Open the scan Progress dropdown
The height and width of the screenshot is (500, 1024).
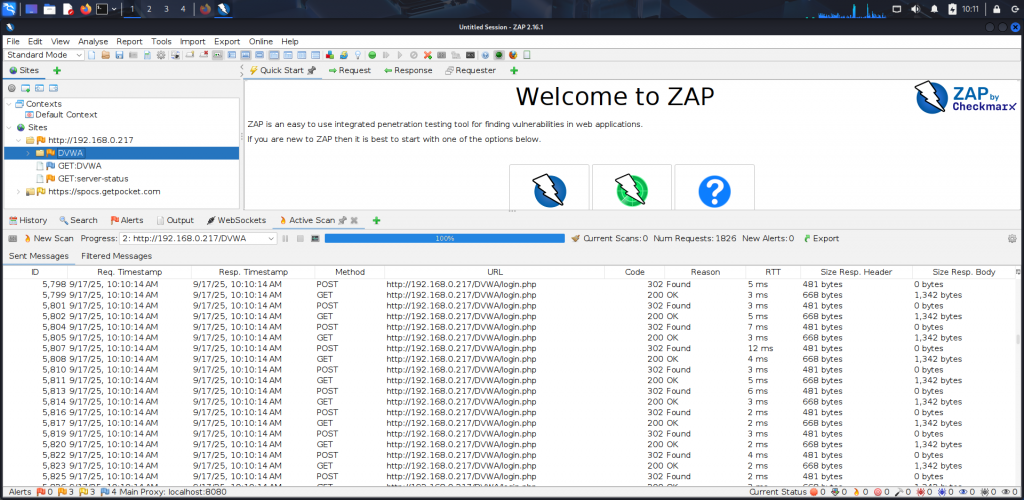point(199,239)
